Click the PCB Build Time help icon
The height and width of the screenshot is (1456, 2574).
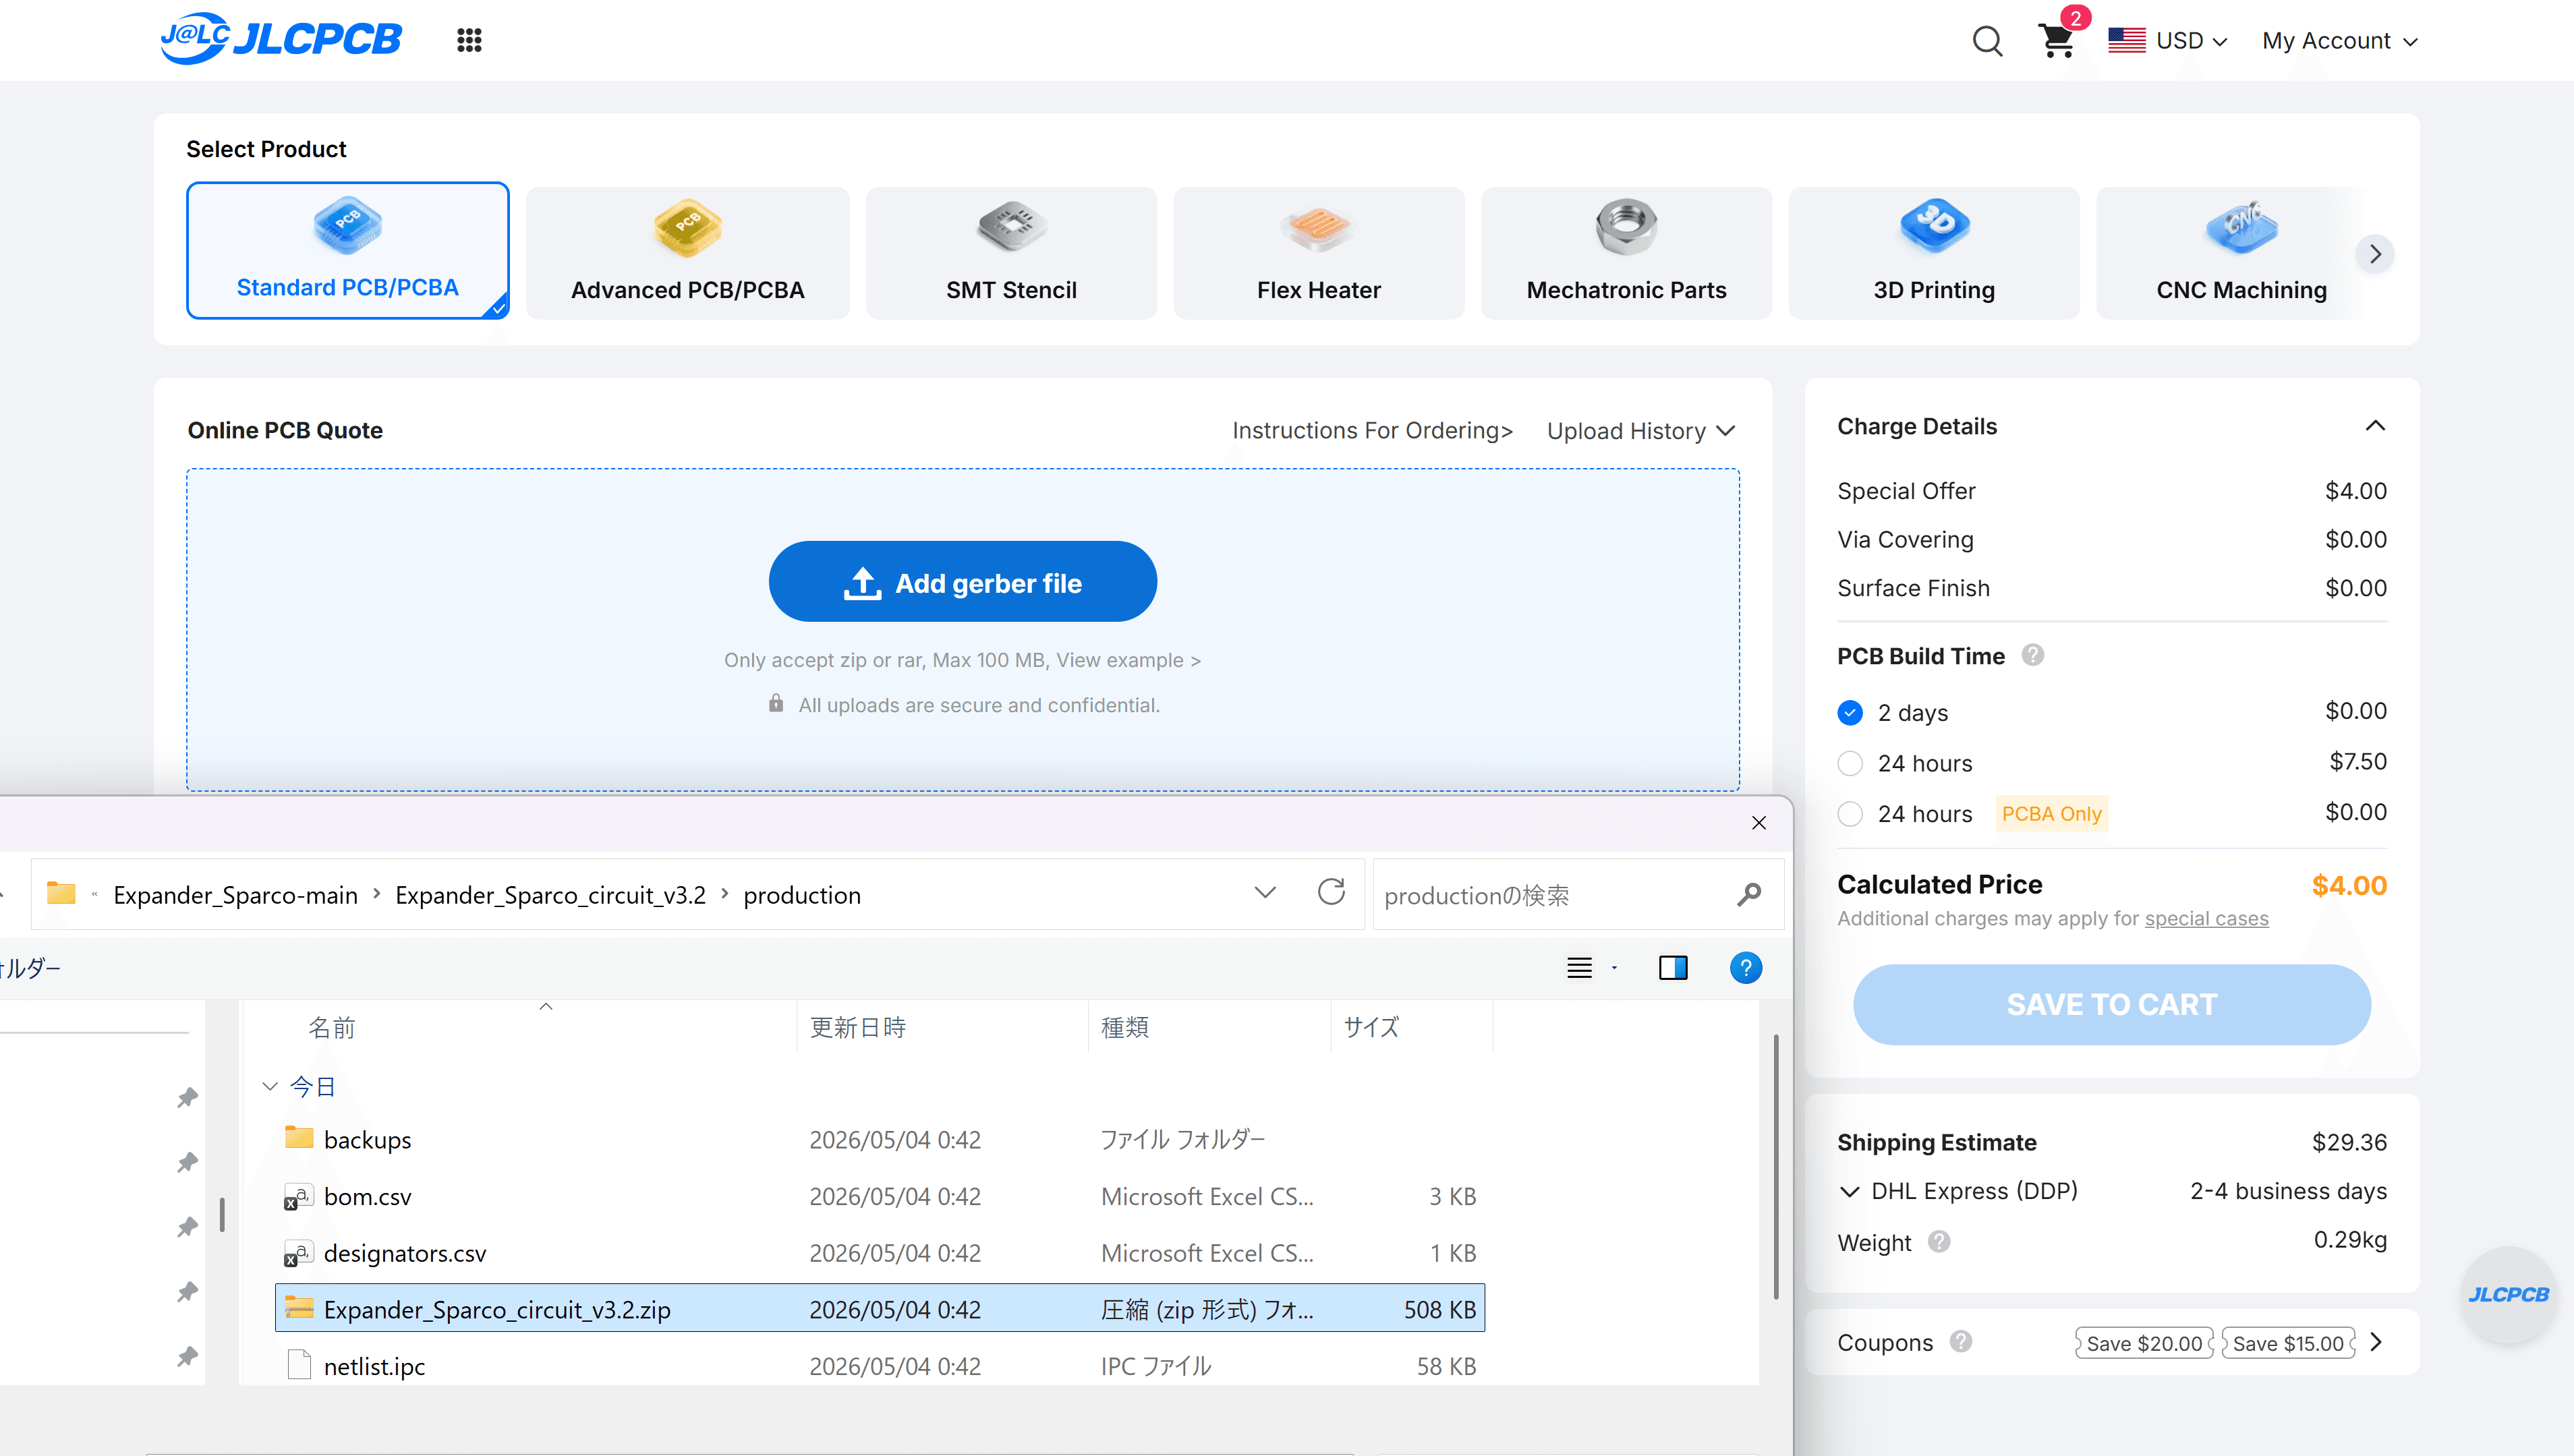click(x=2032, y=655)
